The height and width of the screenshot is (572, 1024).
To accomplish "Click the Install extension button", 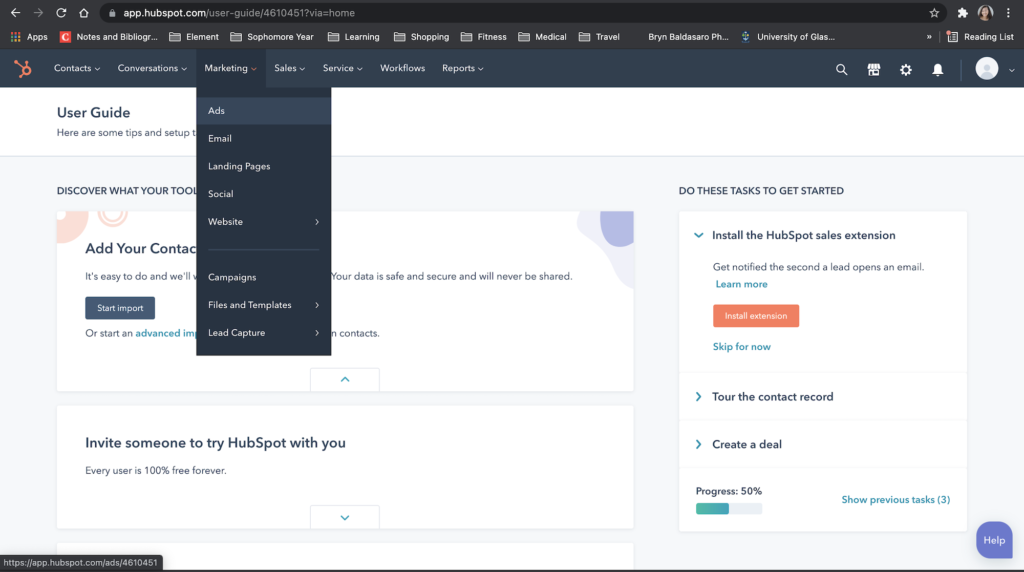I will tap(756, 316).
